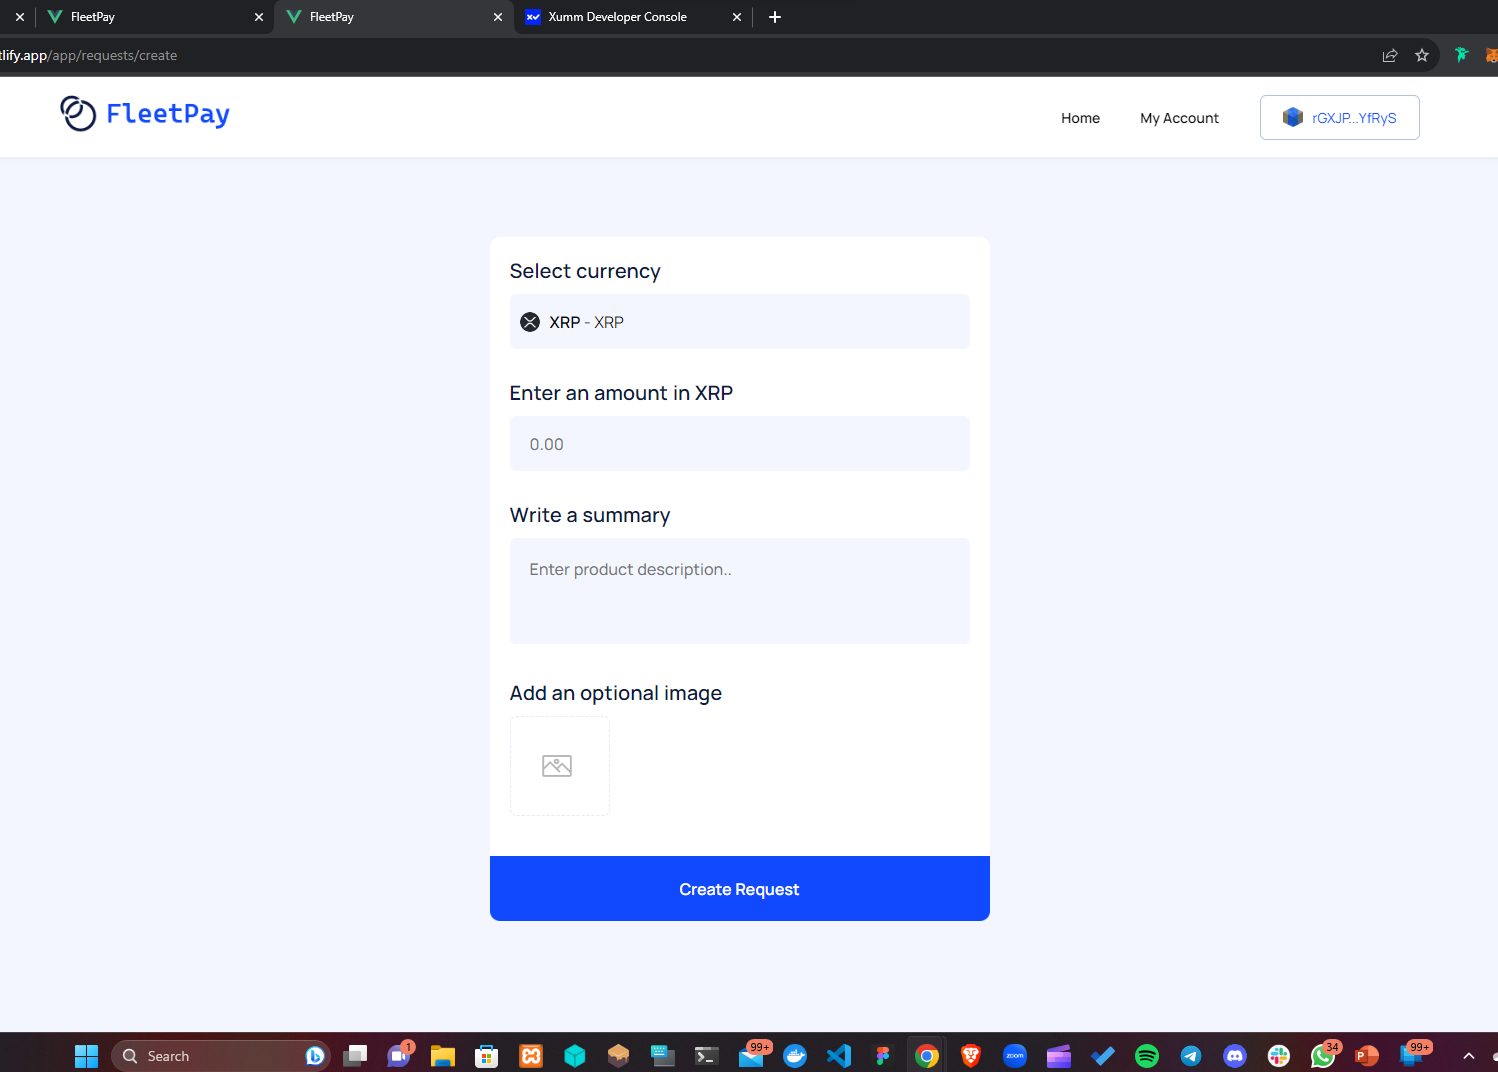
Task: Open PowerPoint from the taskbar
Action: [1367, 1056]
